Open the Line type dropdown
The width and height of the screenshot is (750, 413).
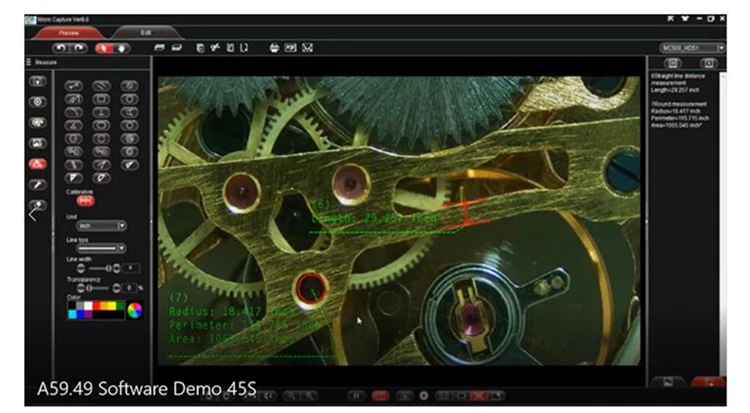pyautogui.click(x=101, y=247)
